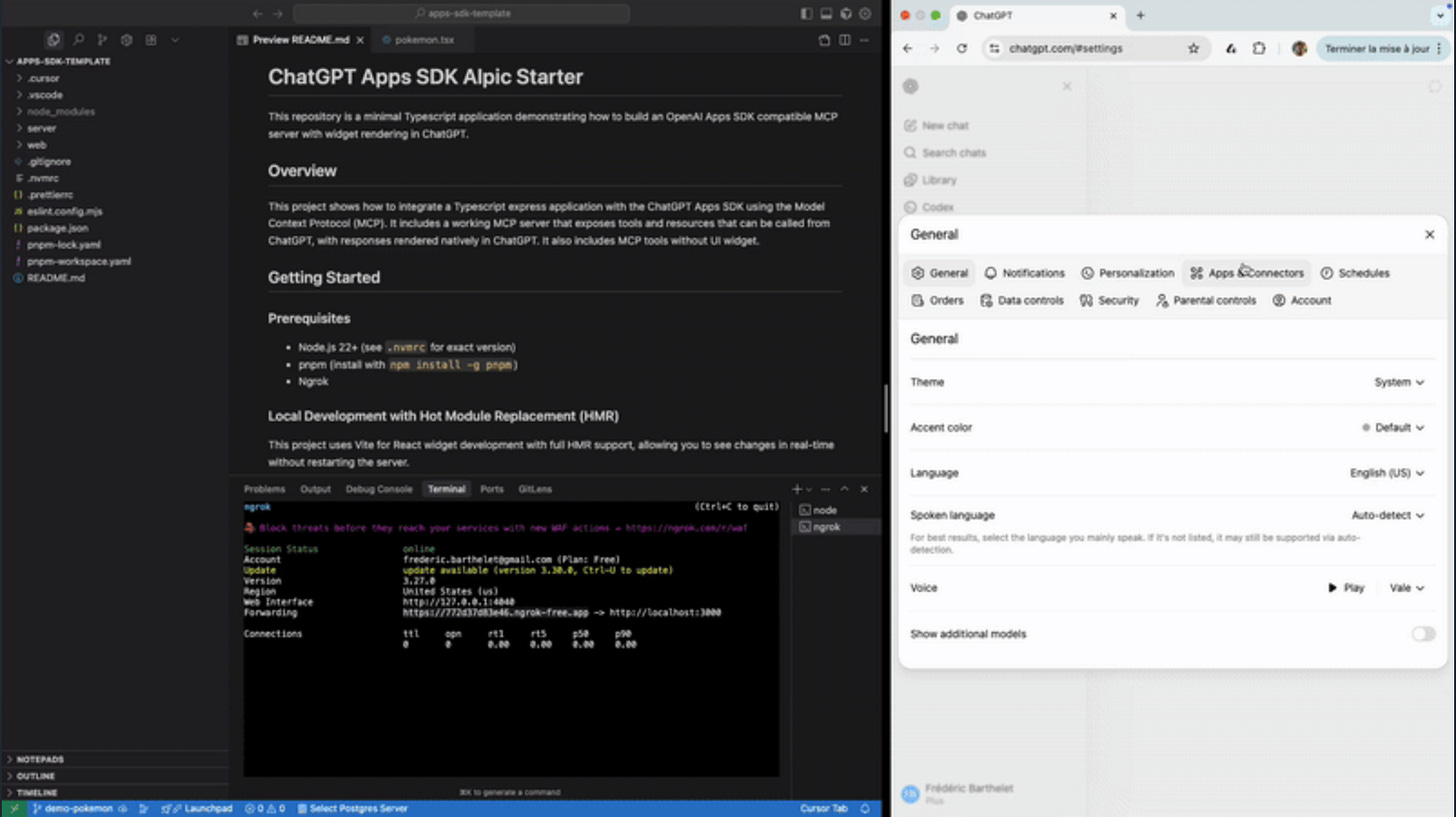
Task: Open Security settings tab
Action: (1109, 300)
